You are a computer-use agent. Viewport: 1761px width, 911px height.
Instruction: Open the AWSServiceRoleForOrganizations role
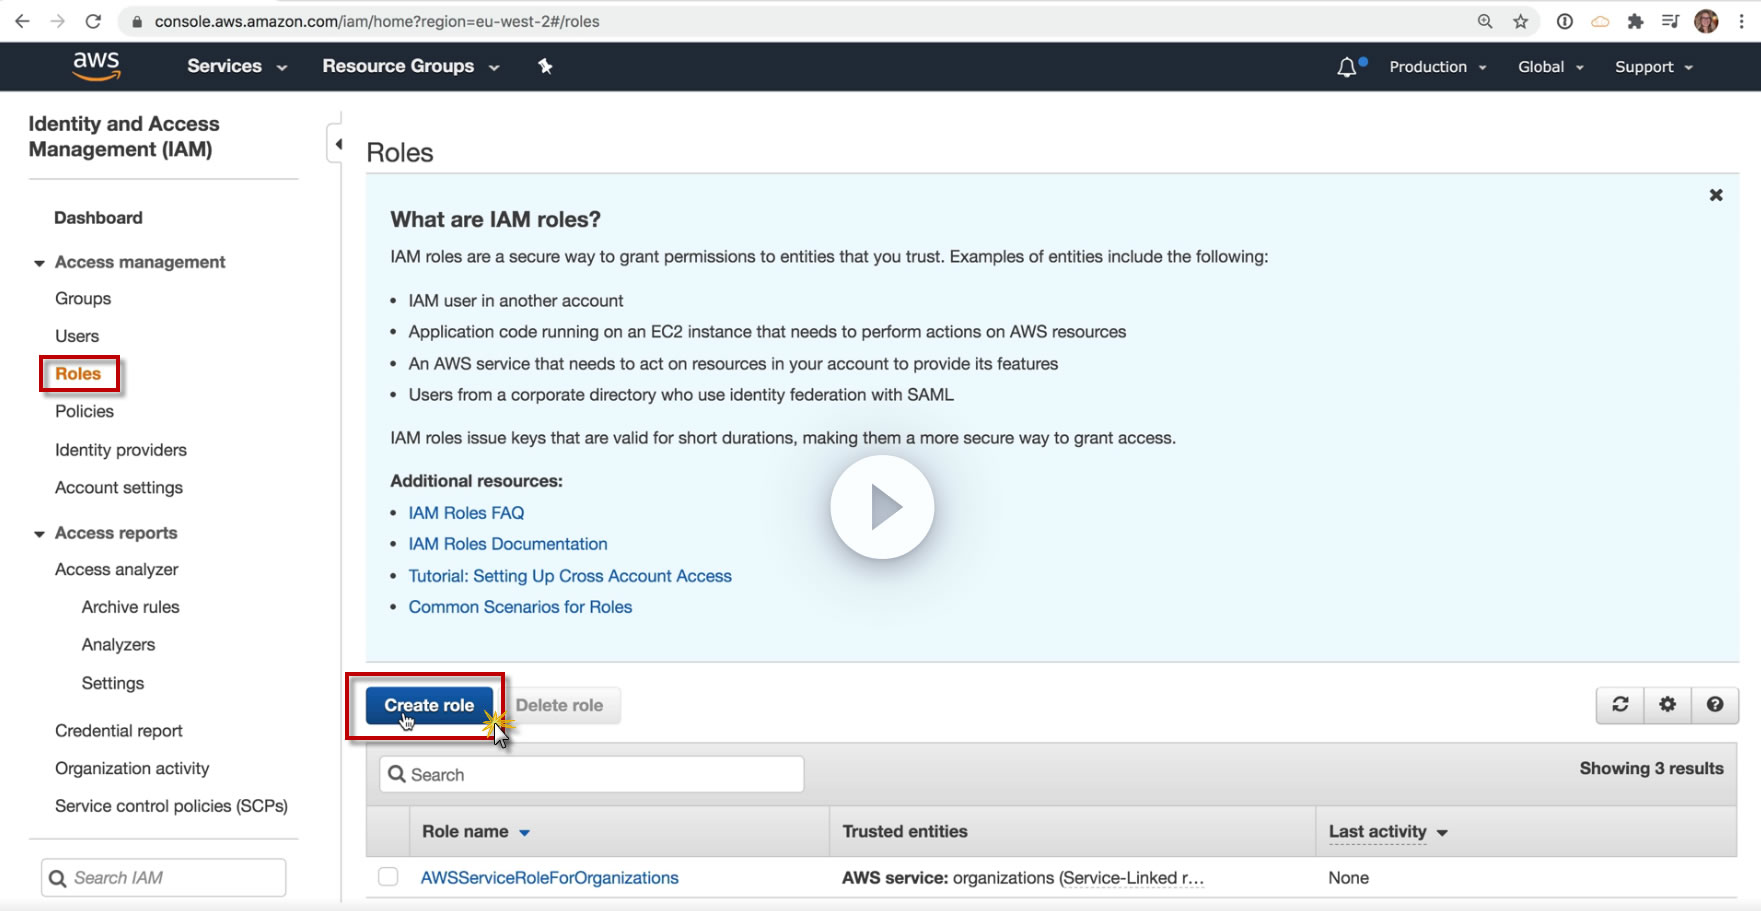(x=549, y=878)
